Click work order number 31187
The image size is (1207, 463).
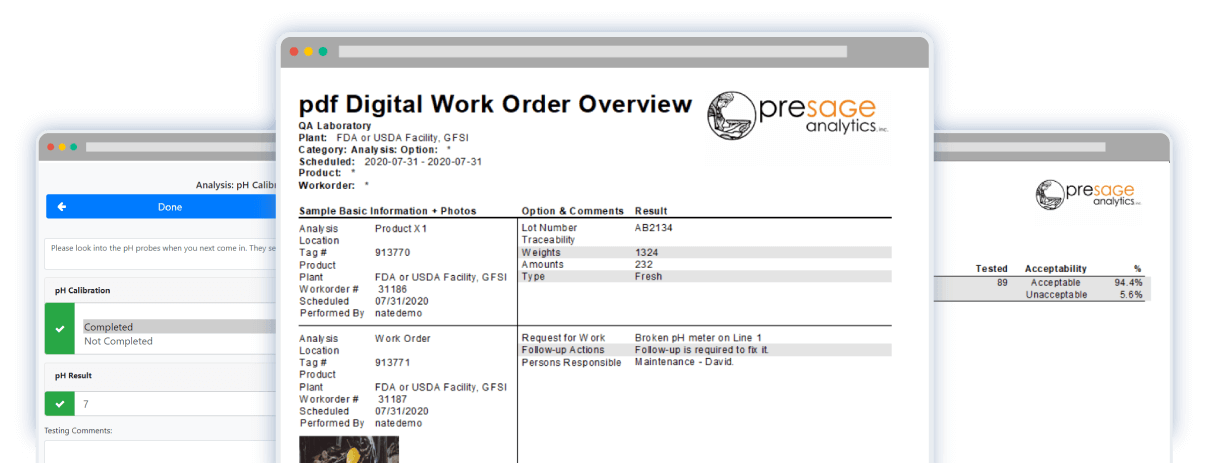point(393,399)
